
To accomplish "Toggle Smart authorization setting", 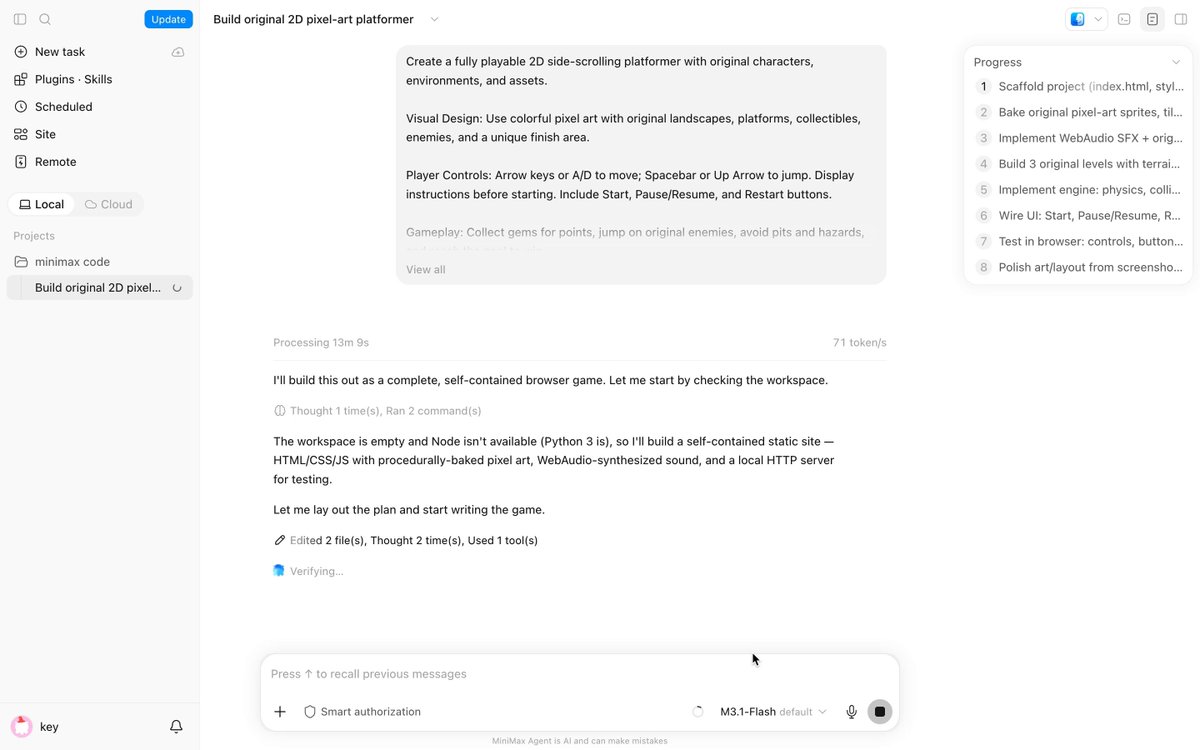I will 362,712.
